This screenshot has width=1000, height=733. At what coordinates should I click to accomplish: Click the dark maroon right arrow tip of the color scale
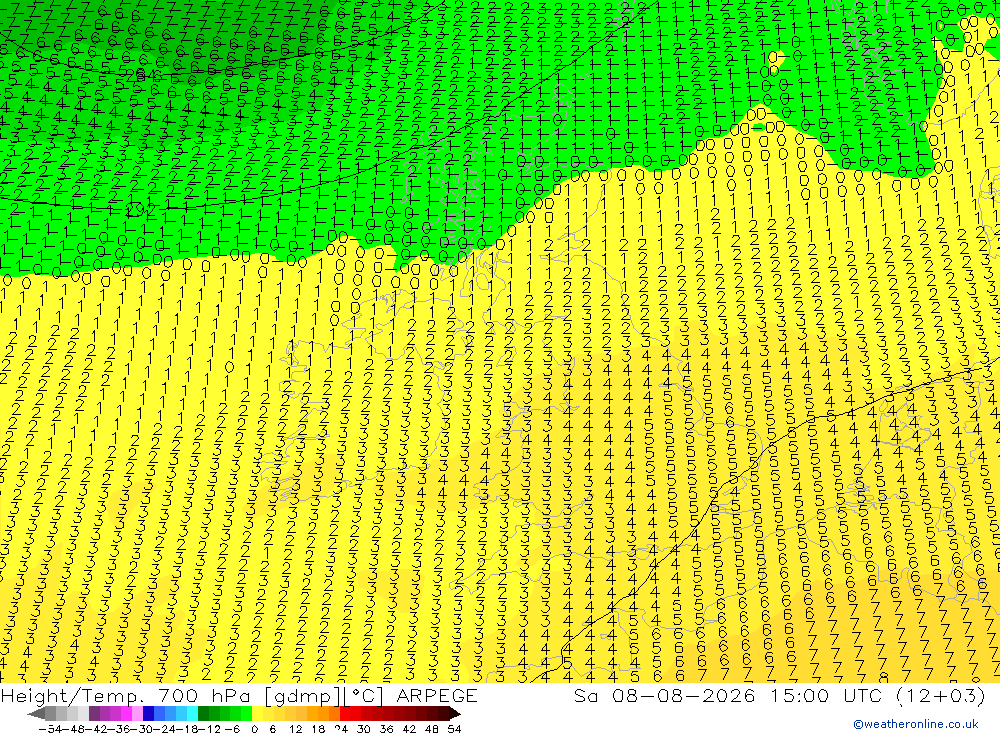click(455, 713)
